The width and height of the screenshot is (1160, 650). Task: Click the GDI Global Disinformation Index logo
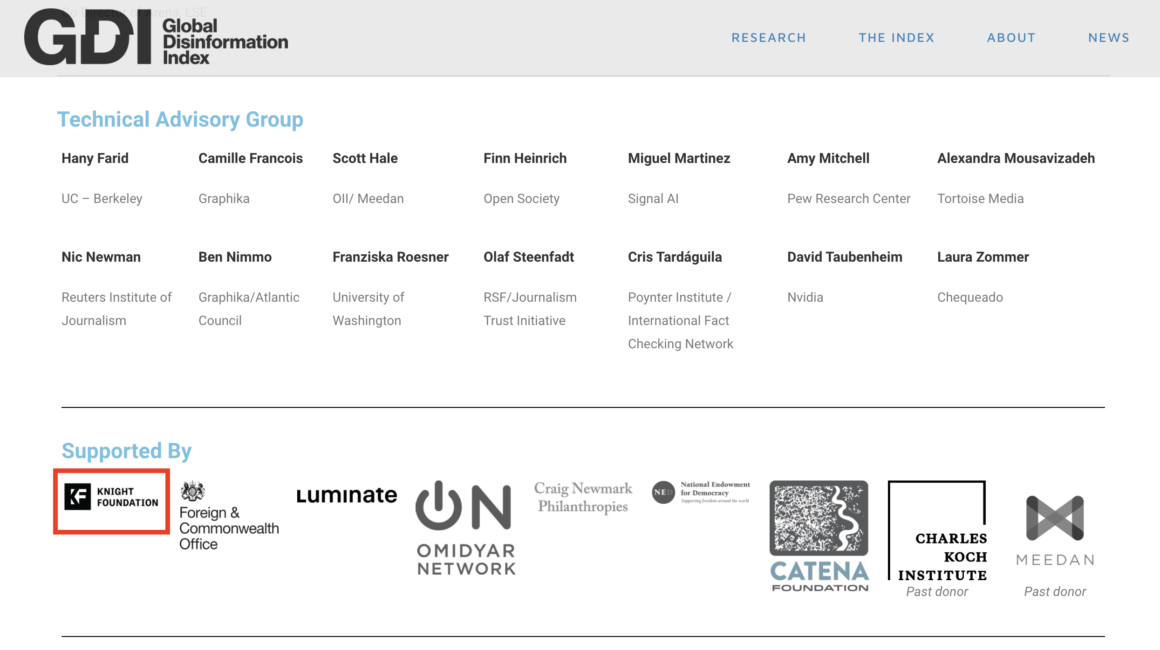pyautogui.click(x=156, y=38)
